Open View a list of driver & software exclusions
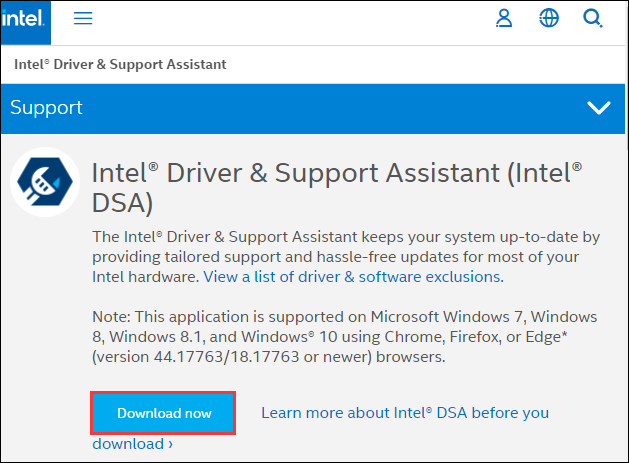This screenshot has width=629, height=463. click(353, 276)
